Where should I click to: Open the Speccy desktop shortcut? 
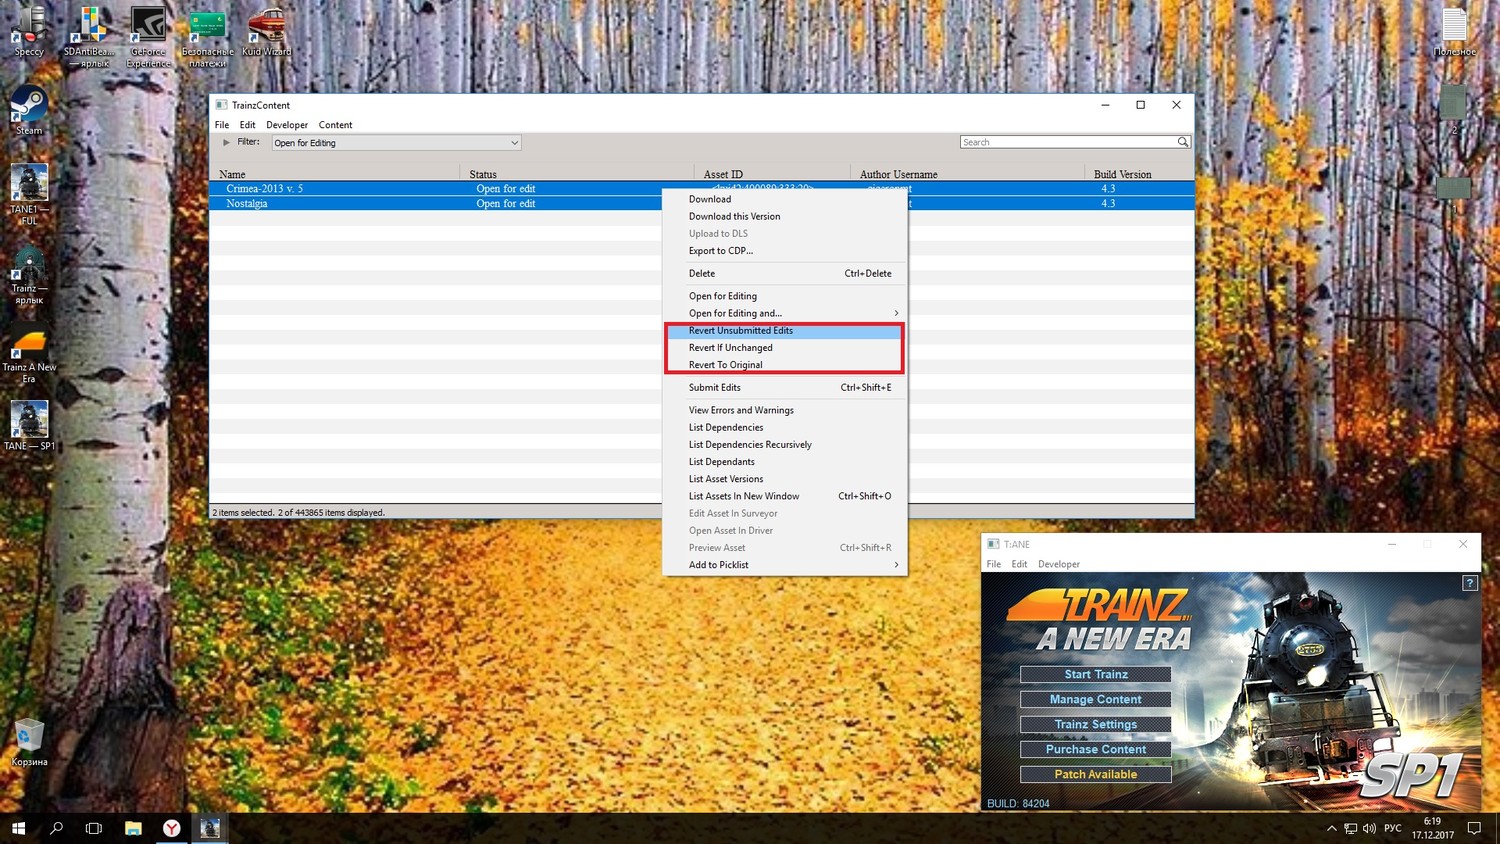[29, 30]
